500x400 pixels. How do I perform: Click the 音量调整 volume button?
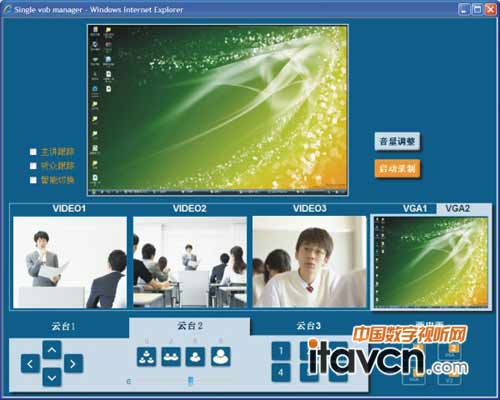click(397, 142)
